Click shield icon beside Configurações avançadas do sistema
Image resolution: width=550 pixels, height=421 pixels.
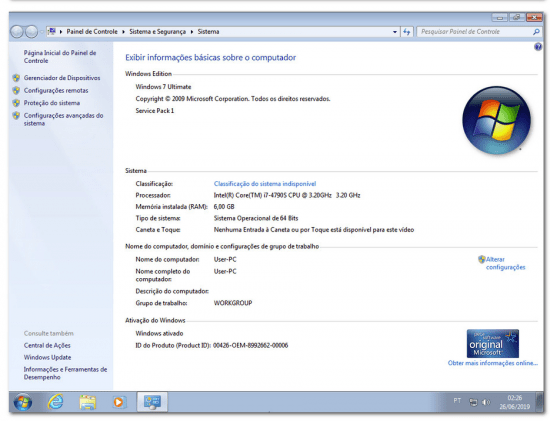pyautogui.click(x=16, y=115)
